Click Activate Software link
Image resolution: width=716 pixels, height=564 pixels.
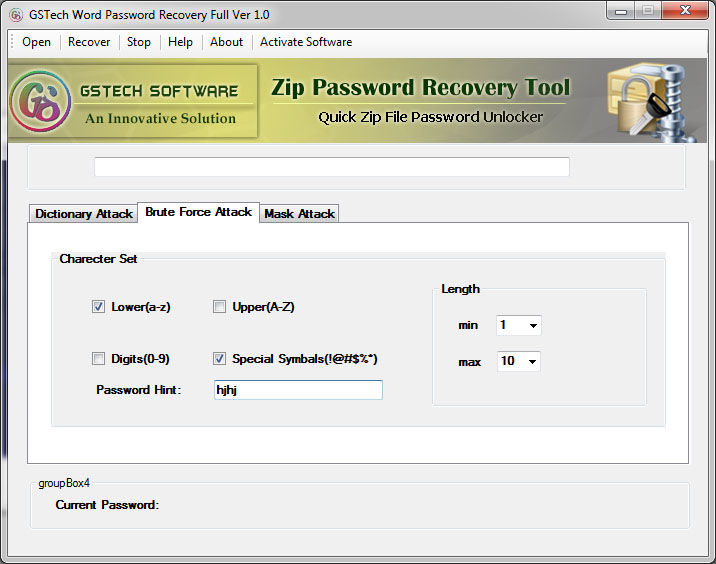(306, 42)
